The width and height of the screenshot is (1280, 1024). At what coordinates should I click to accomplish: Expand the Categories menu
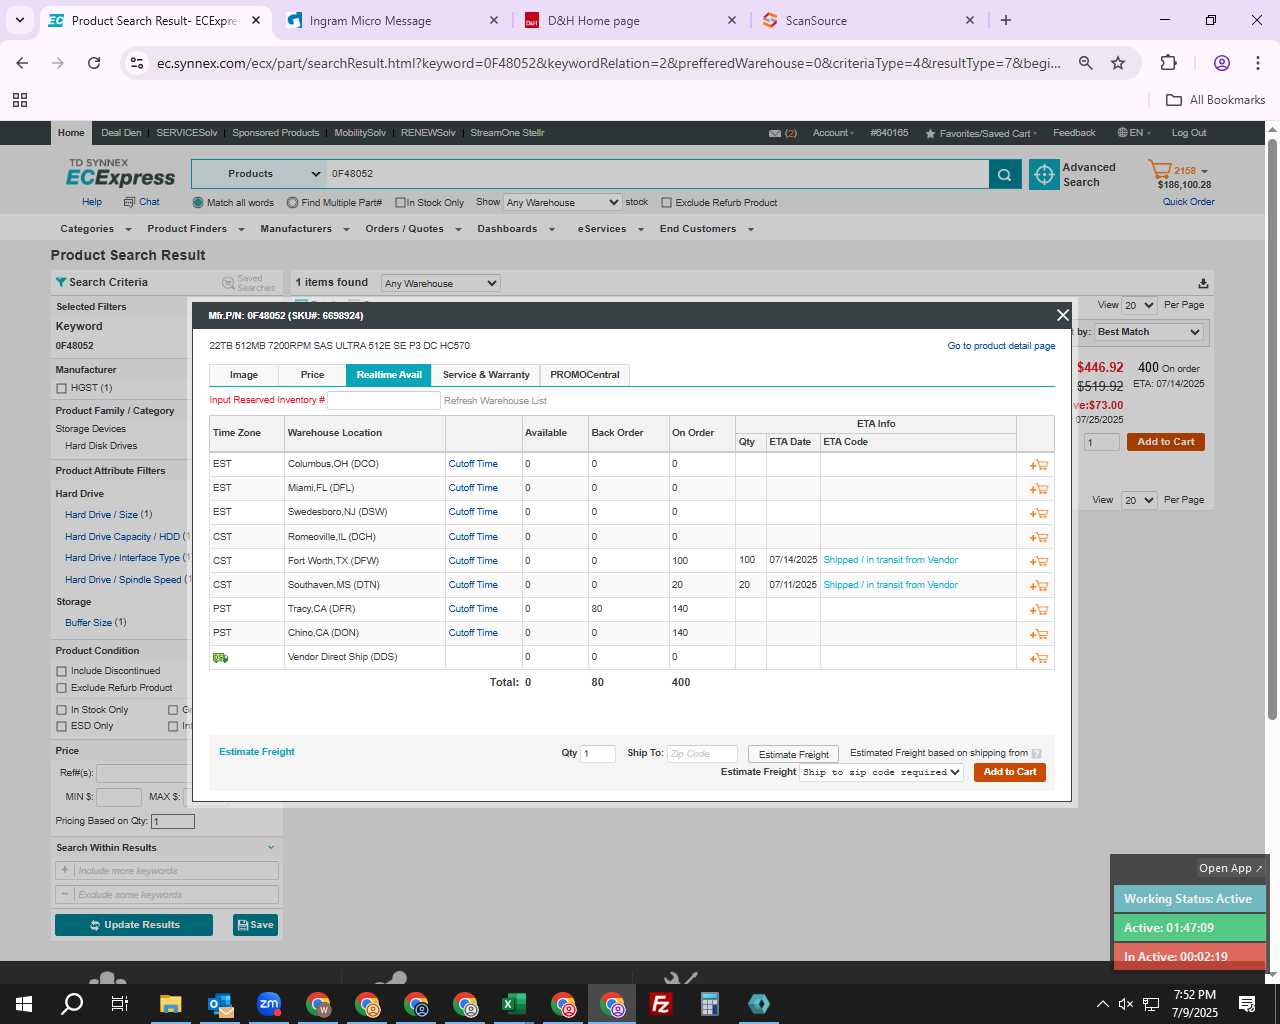click(94, 229)
